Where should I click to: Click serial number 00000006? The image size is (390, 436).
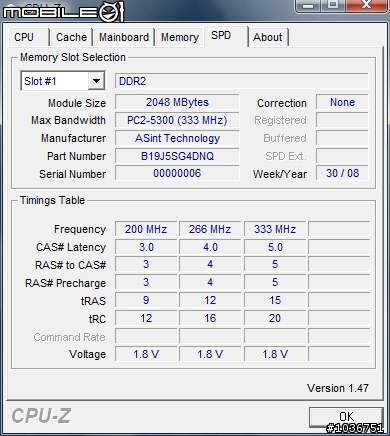(177, 173)
